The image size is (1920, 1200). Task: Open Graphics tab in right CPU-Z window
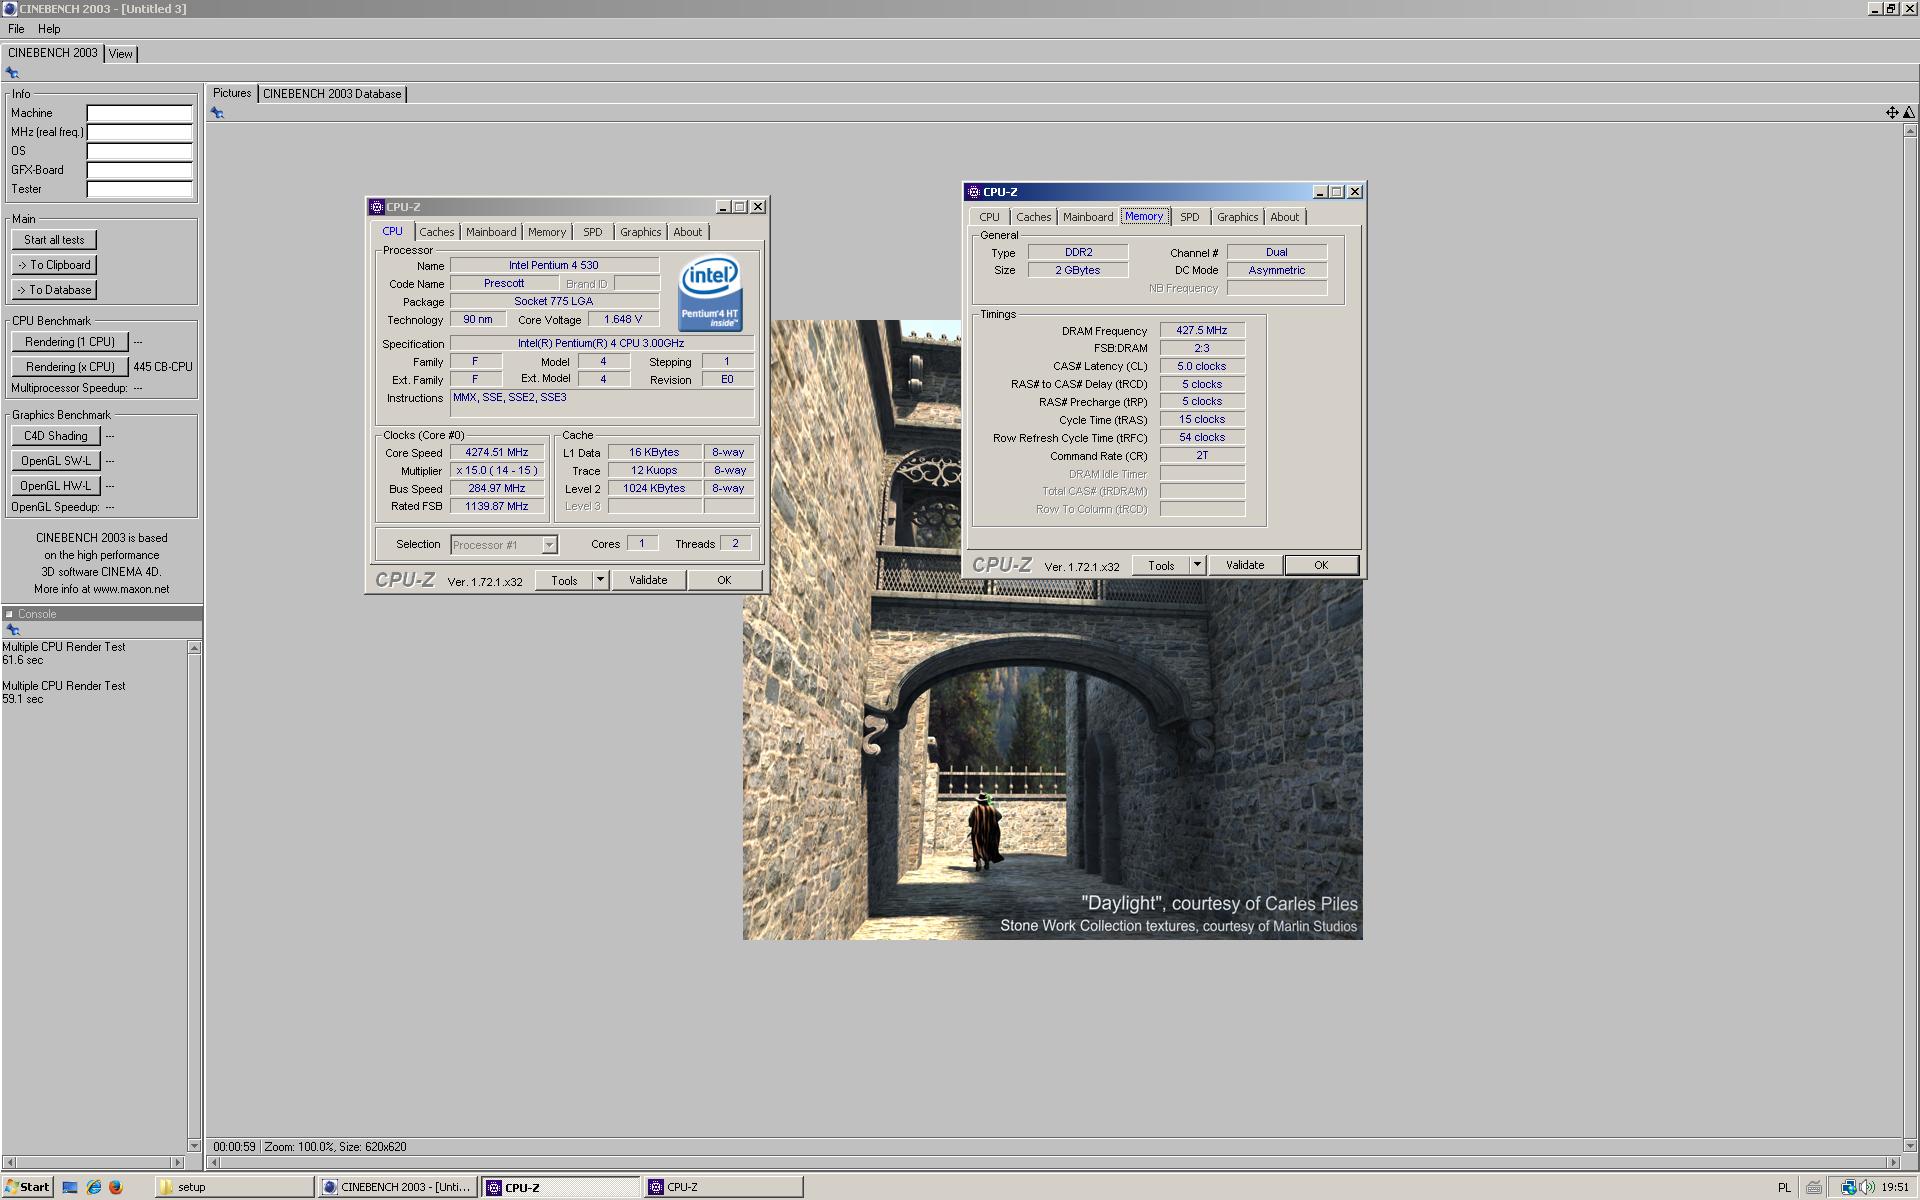pyautogui.click(x=1237, y=217)
